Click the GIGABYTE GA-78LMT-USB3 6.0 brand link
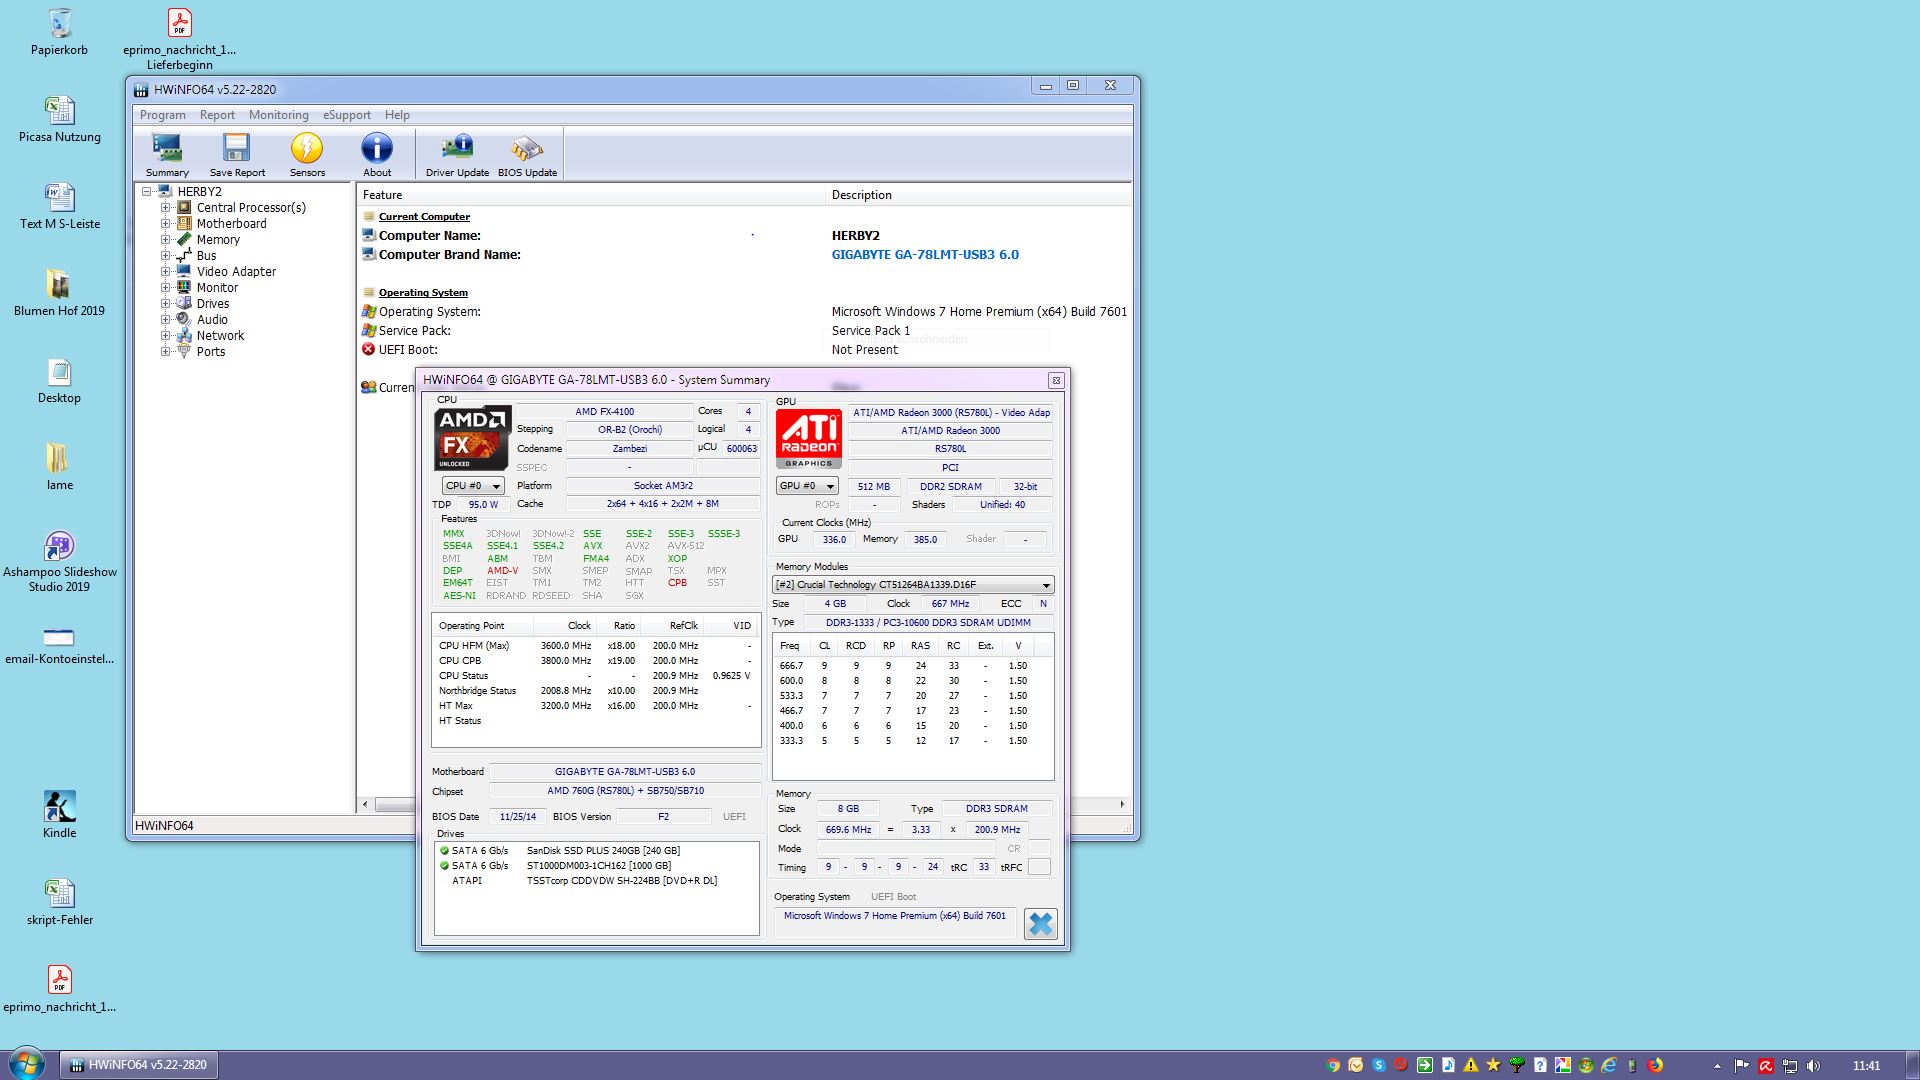This screenshot has width=1920, height=1080. coord(925,255)
